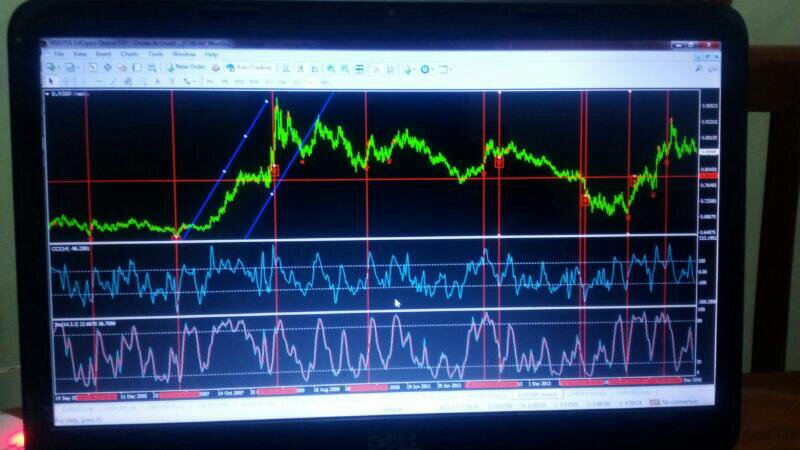This screenshot has width=800, height=450.
Task: Open the File menu
Action: pyautogui.click(x=58, y=54)
